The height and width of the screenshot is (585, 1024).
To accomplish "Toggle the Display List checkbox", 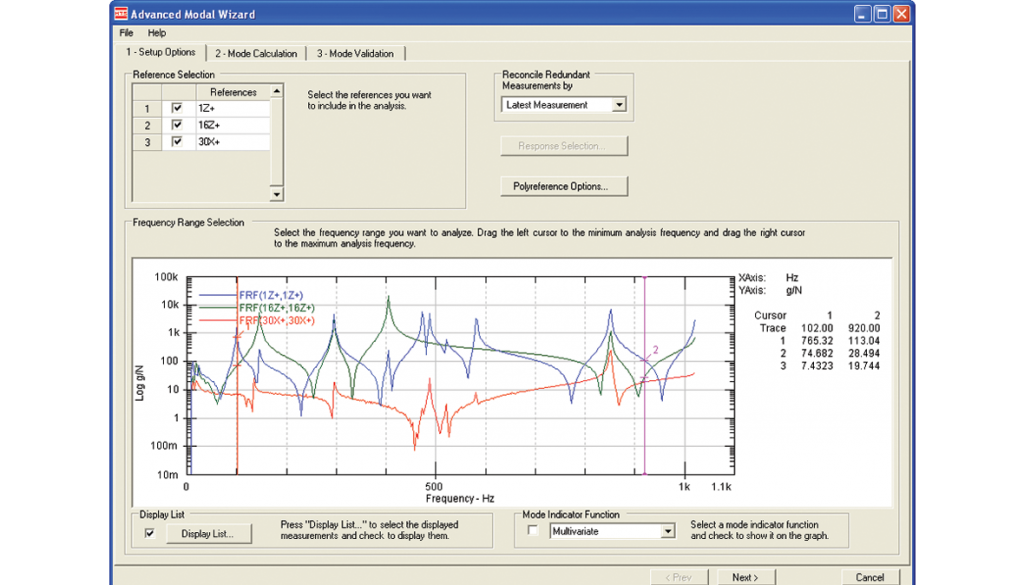I will click(x=148, y=533).
